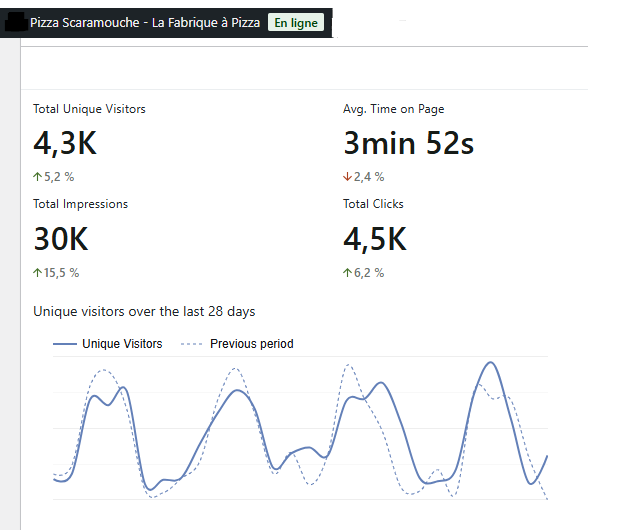Click the "Unique visitors over the last 28 days" heading
The height and width of the screenshot is (530, 642).
pyautogui.click(x=144, y=312)
